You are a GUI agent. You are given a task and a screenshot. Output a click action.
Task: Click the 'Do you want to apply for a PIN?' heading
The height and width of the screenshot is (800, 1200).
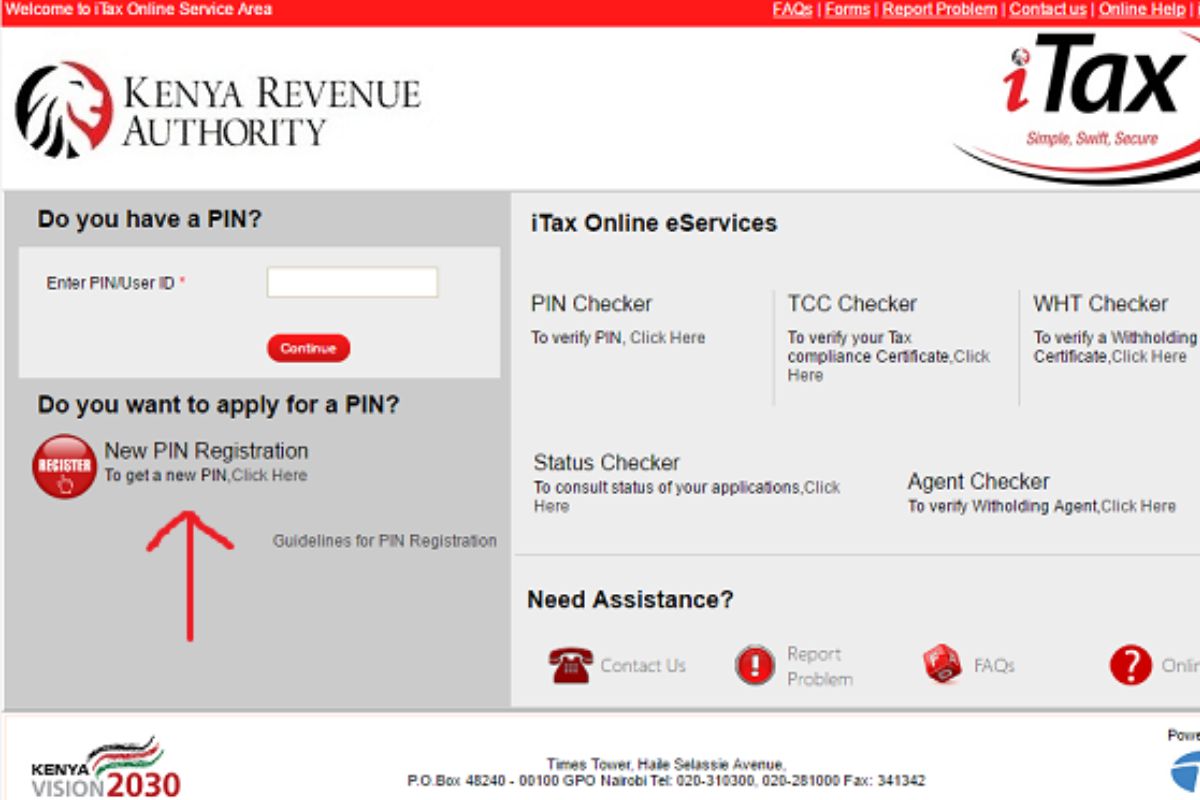pyautogui.click(x=218, y=405)
